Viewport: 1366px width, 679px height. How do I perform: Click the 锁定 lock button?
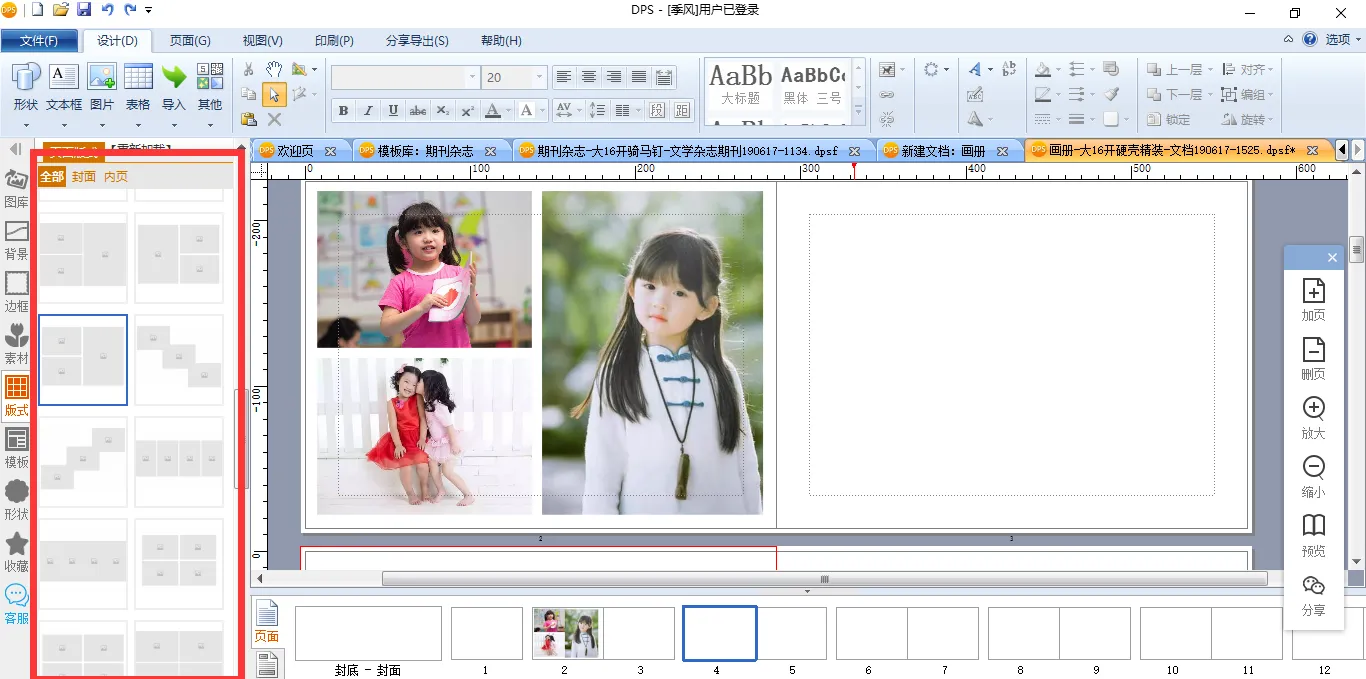click(x=1168, y=119)
